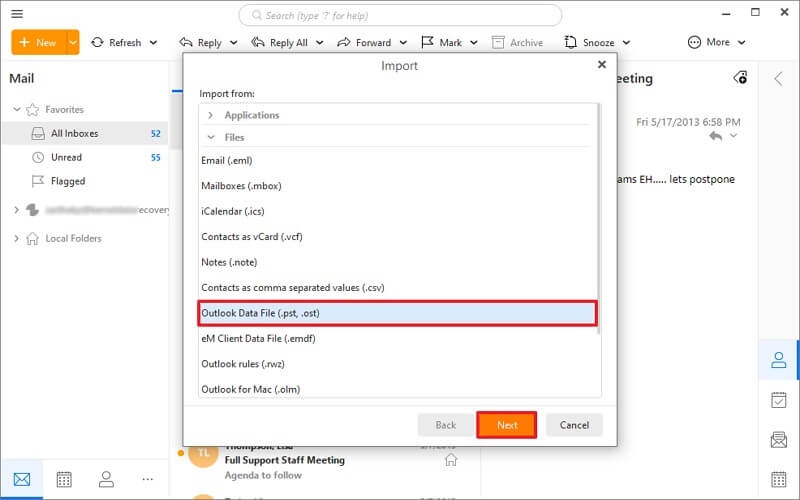Select eM Client Data File (.emdf)

[x=398, y=338]
